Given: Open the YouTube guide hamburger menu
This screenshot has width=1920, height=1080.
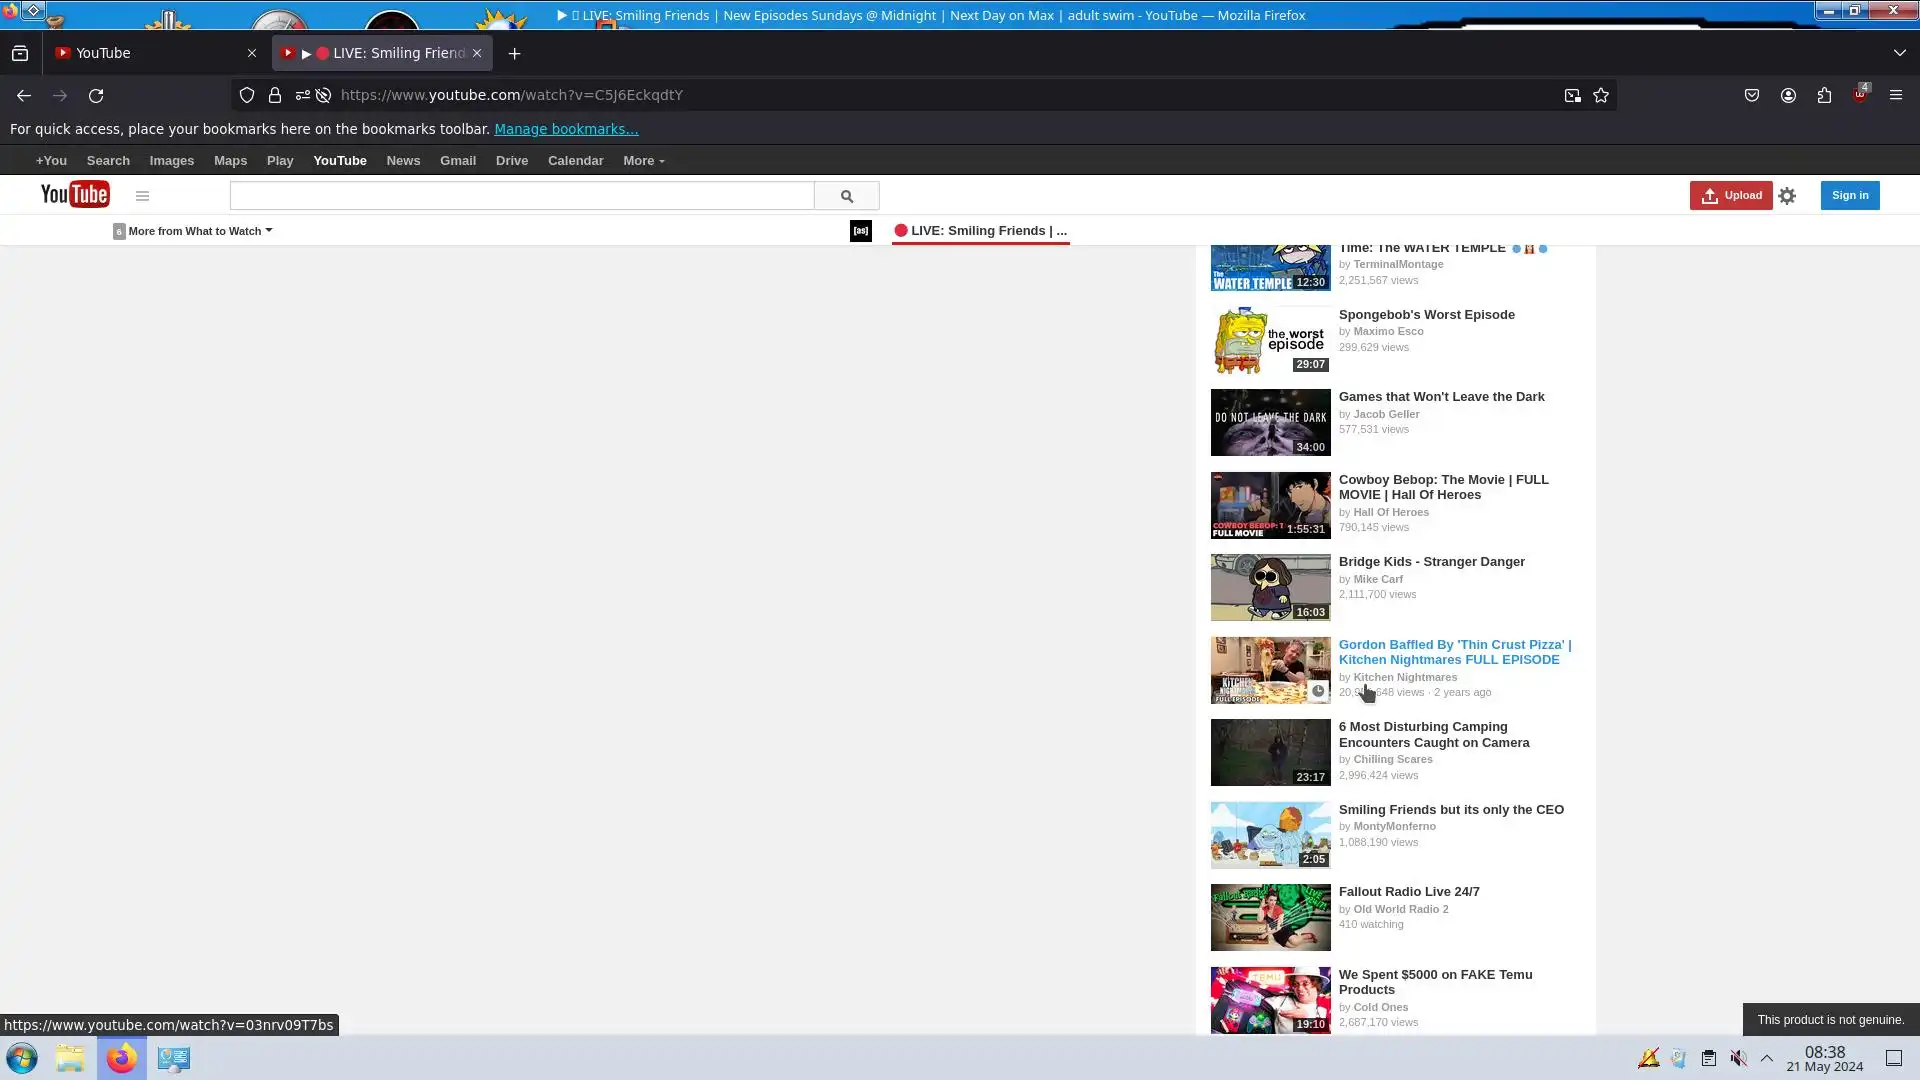Looking at the screenshot, I should click(142, 196).
